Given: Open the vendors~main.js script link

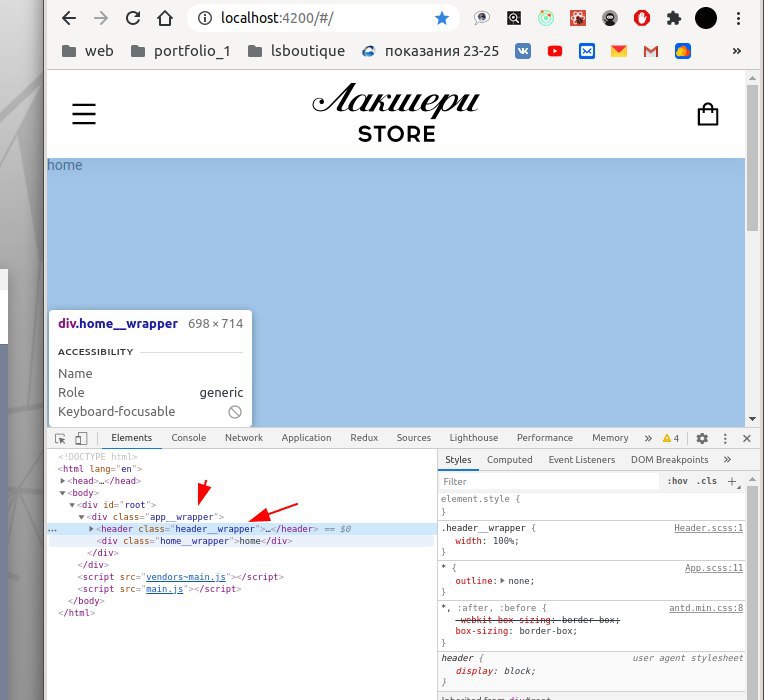Looking at the screenshot, I should tap(186, 577).
